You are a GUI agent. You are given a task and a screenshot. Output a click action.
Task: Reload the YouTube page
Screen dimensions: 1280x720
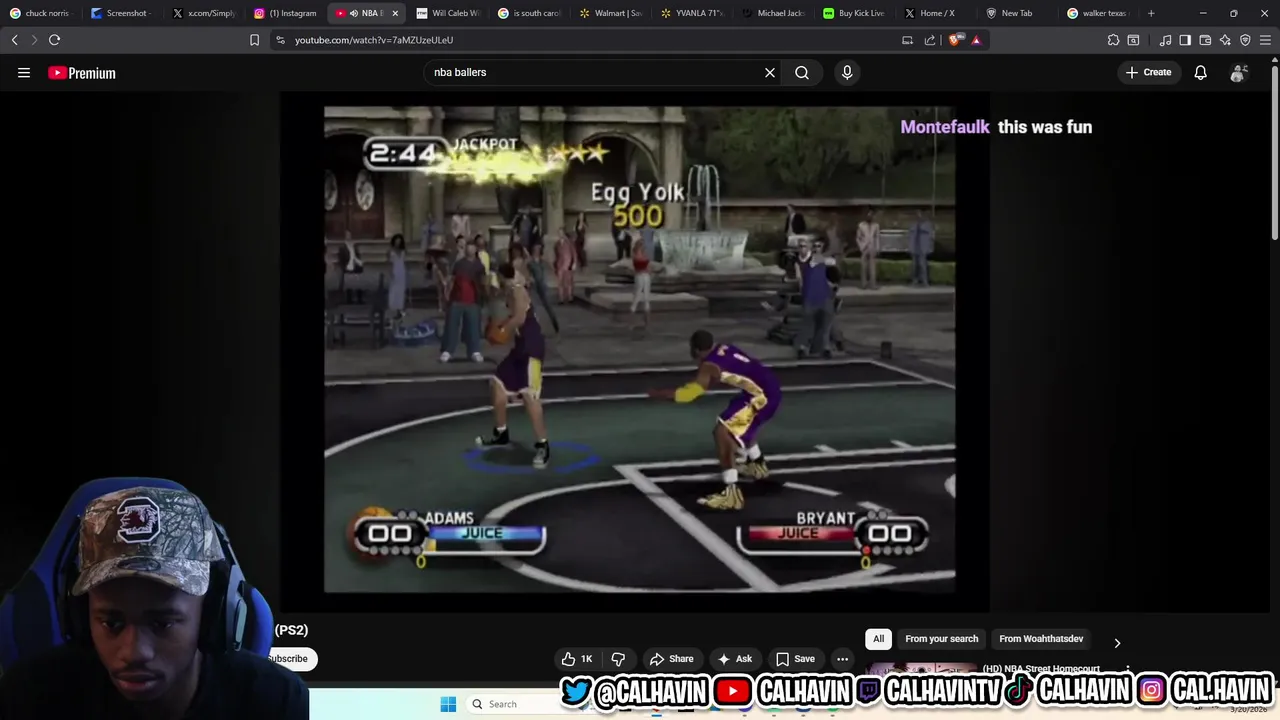point(54,40)
